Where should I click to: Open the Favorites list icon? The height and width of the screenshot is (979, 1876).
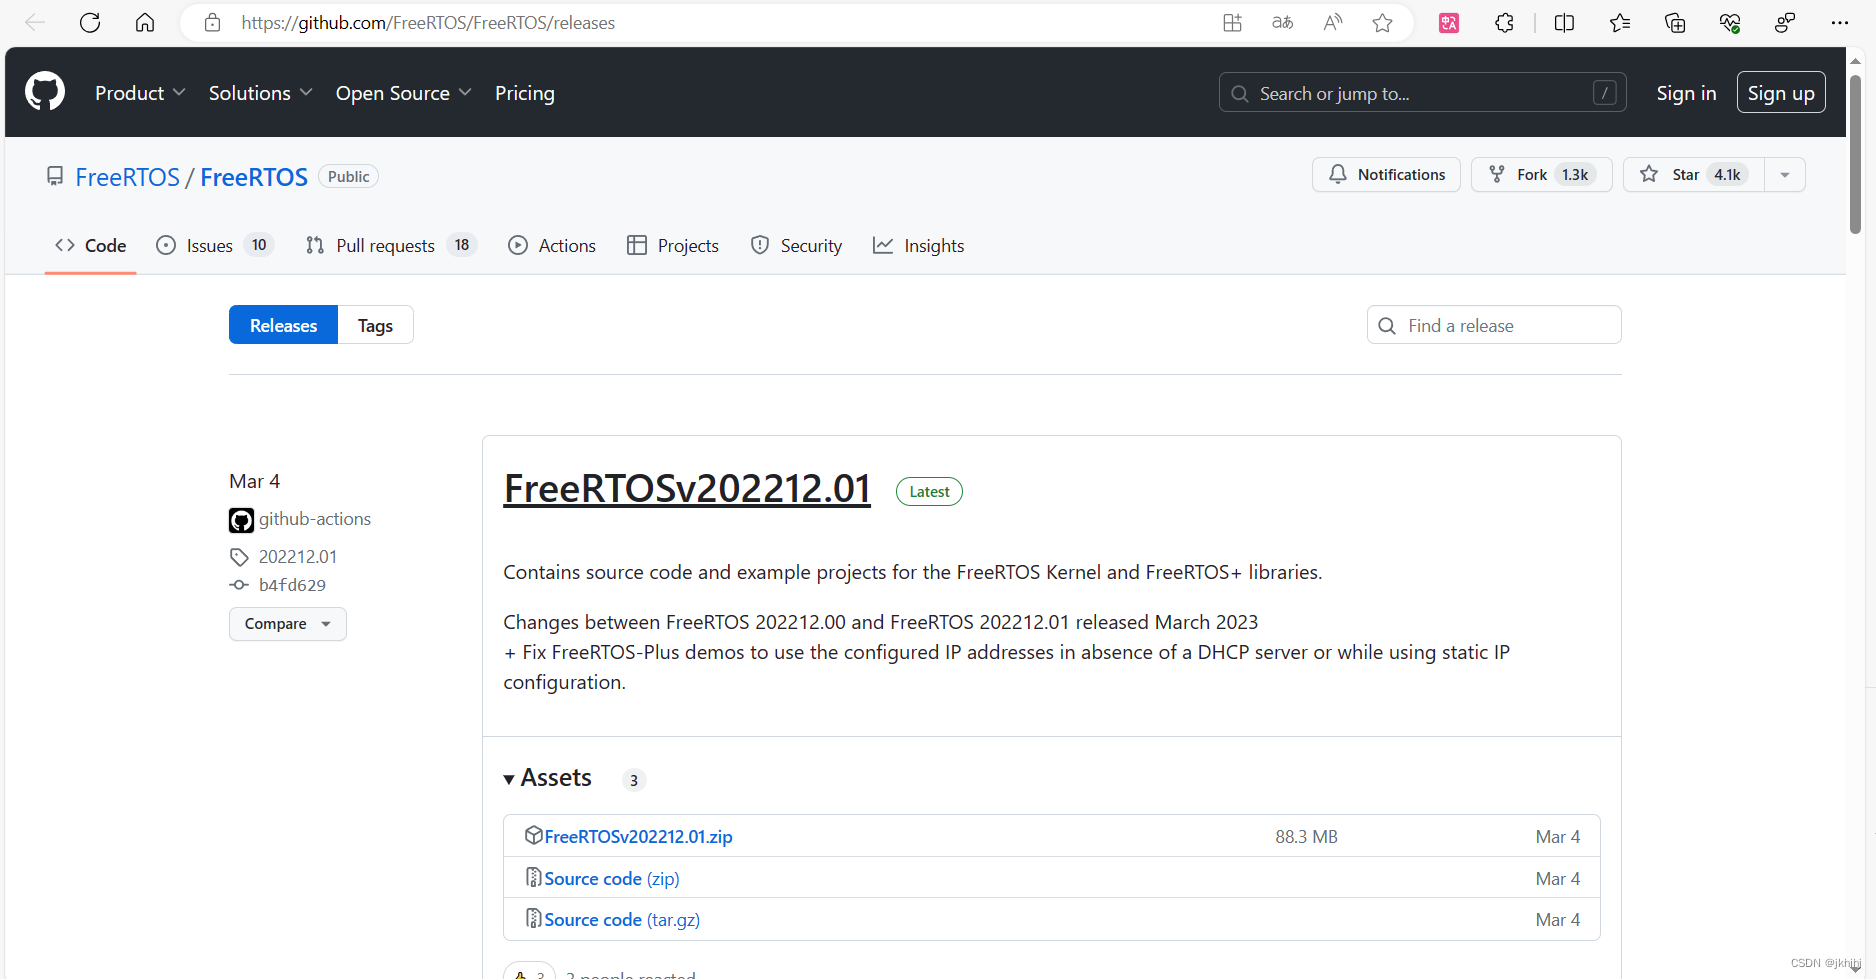tap(1620, 23)
